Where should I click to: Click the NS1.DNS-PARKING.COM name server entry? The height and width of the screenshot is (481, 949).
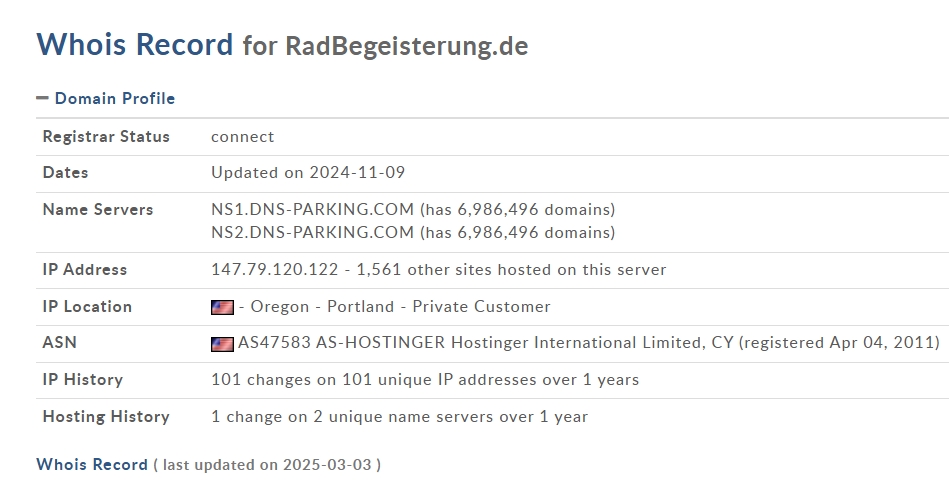[312, 210]
